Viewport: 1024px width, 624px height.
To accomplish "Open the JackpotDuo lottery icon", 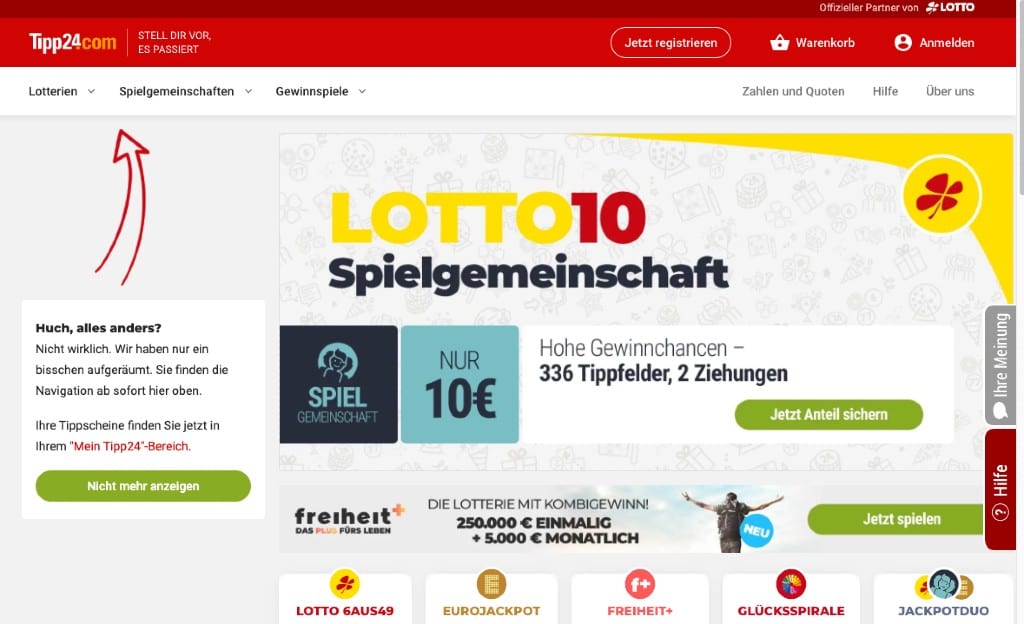I will pos(943,585).
